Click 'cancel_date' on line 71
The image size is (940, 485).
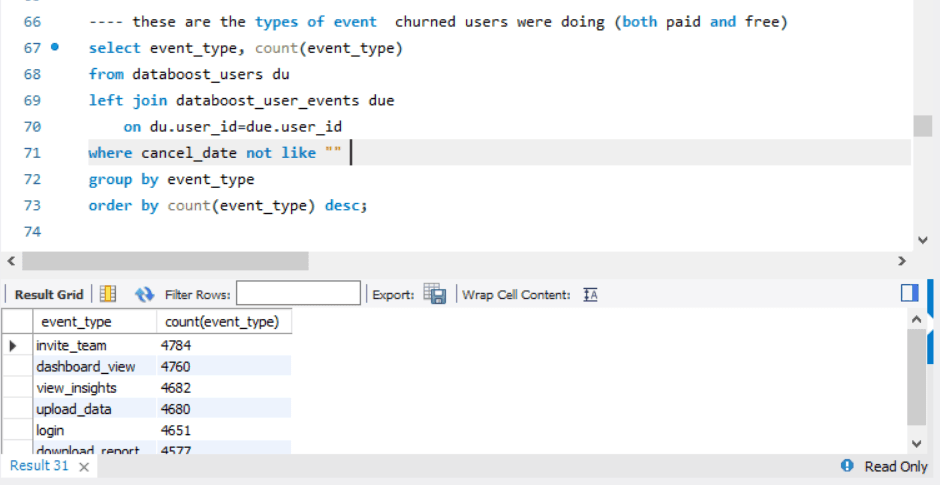pos(189,153)
